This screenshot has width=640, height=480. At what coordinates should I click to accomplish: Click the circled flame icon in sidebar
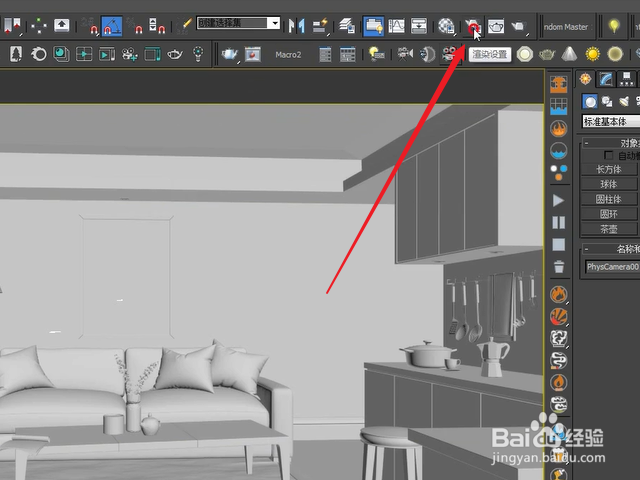point(558,129)
